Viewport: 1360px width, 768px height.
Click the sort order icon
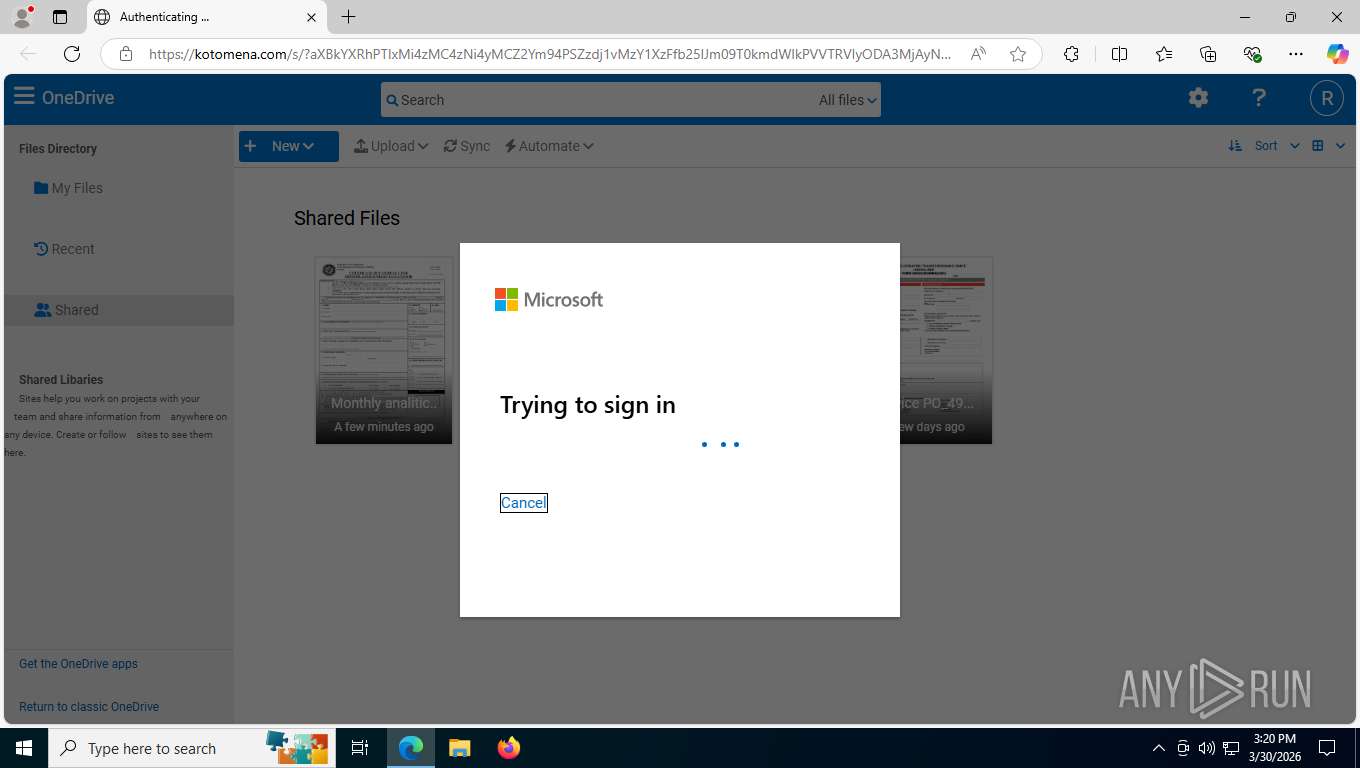click(1235, 146)
